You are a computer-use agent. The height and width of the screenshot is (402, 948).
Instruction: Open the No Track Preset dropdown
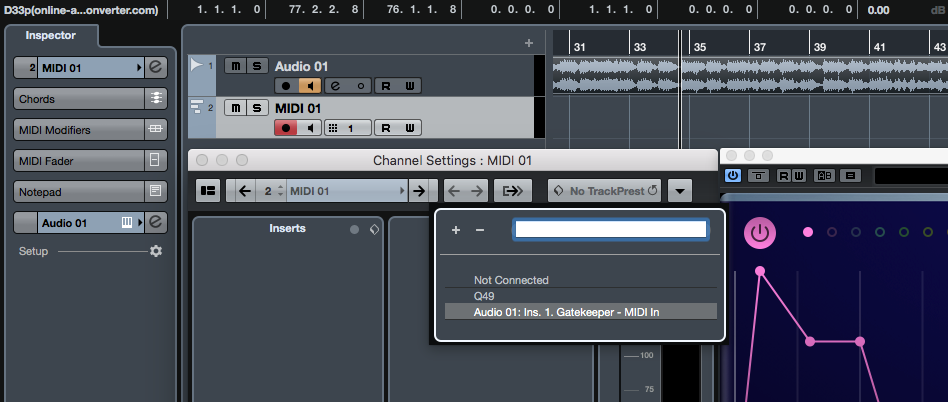click(x=604, y=190)
